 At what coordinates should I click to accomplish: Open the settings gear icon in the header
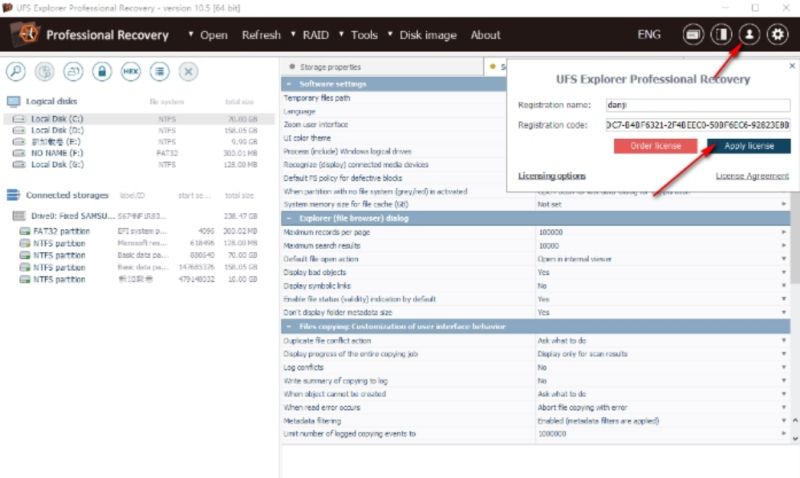pos(777,35)
